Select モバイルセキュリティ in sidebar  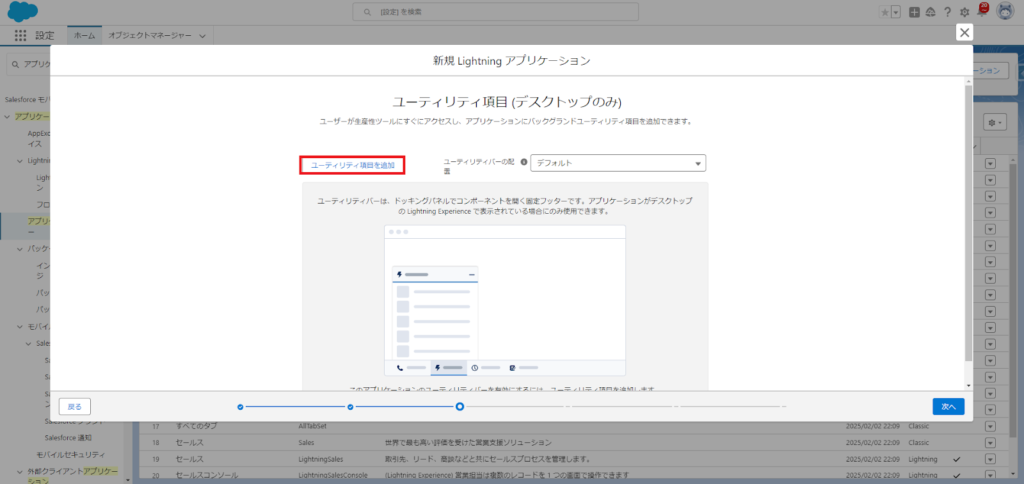(71, 454)
